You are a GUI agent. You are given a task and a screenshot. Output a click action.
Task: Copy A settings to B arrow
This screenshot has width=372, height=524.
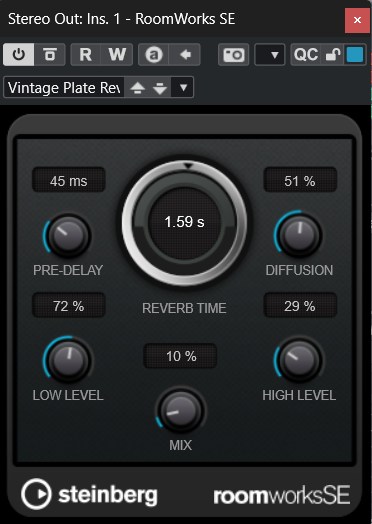tap(185, 54)
